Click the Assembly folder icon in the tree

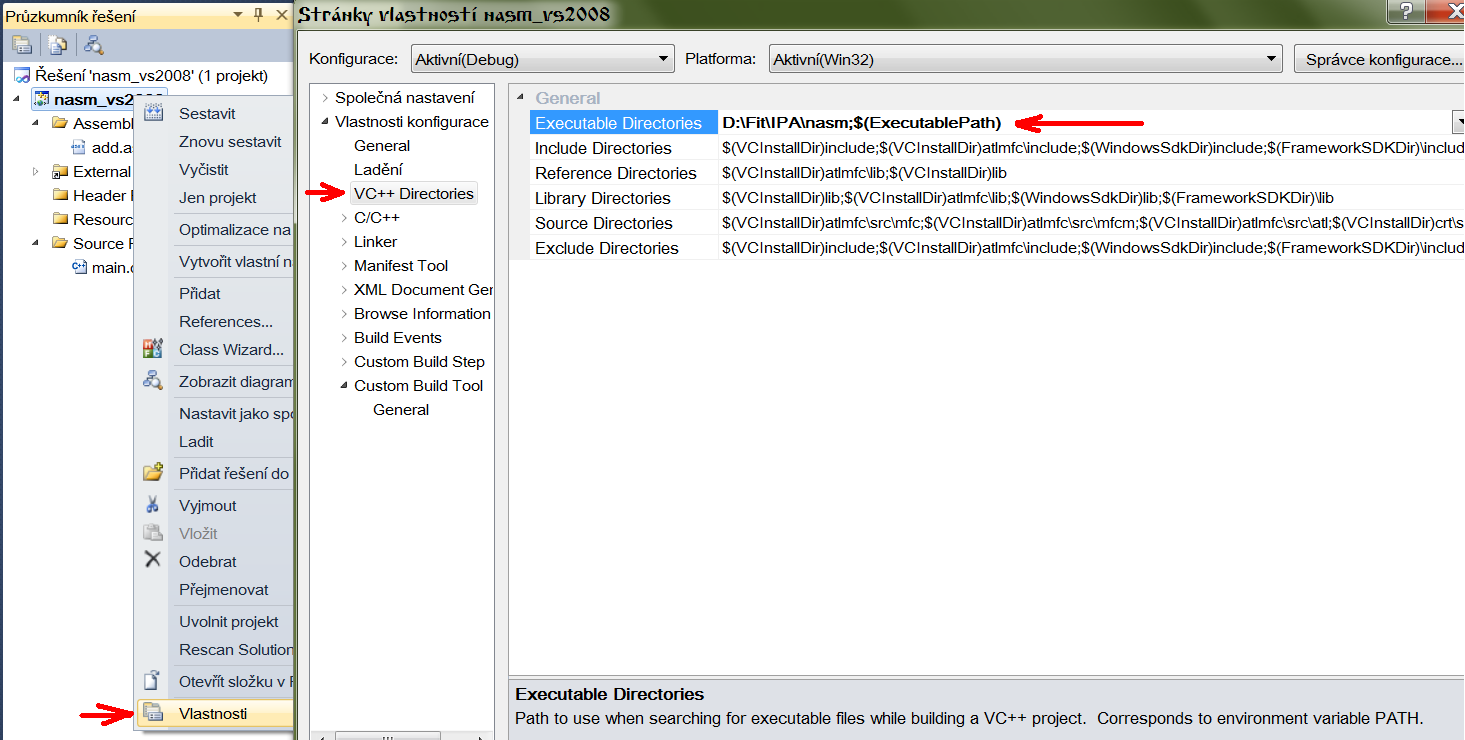[x=60, y=123]
